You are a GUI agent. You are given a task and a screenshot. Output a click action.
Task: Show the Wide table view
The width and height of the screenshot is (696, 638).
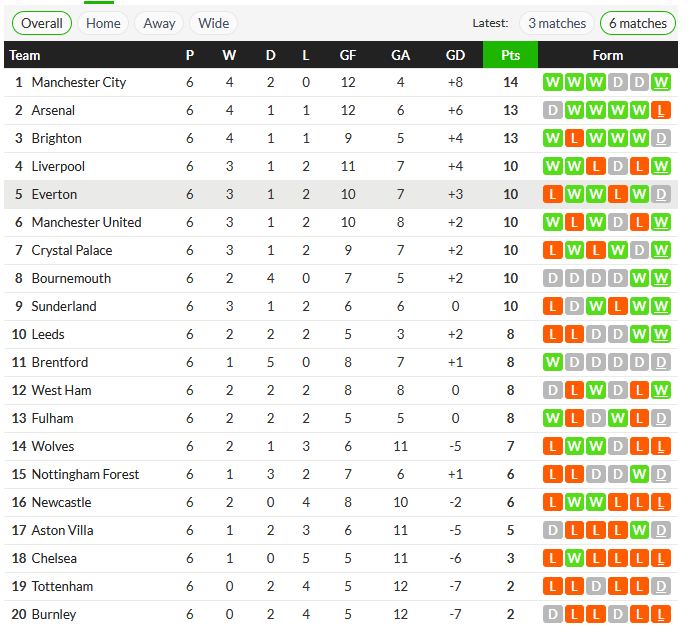(x=214, y=23)
